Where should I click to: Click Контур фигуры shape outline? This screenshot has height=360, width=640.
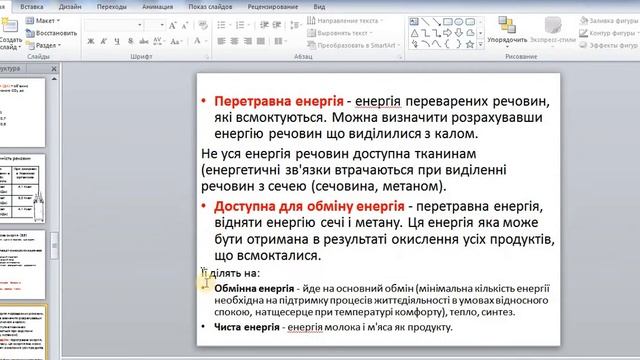coord(609,33)
